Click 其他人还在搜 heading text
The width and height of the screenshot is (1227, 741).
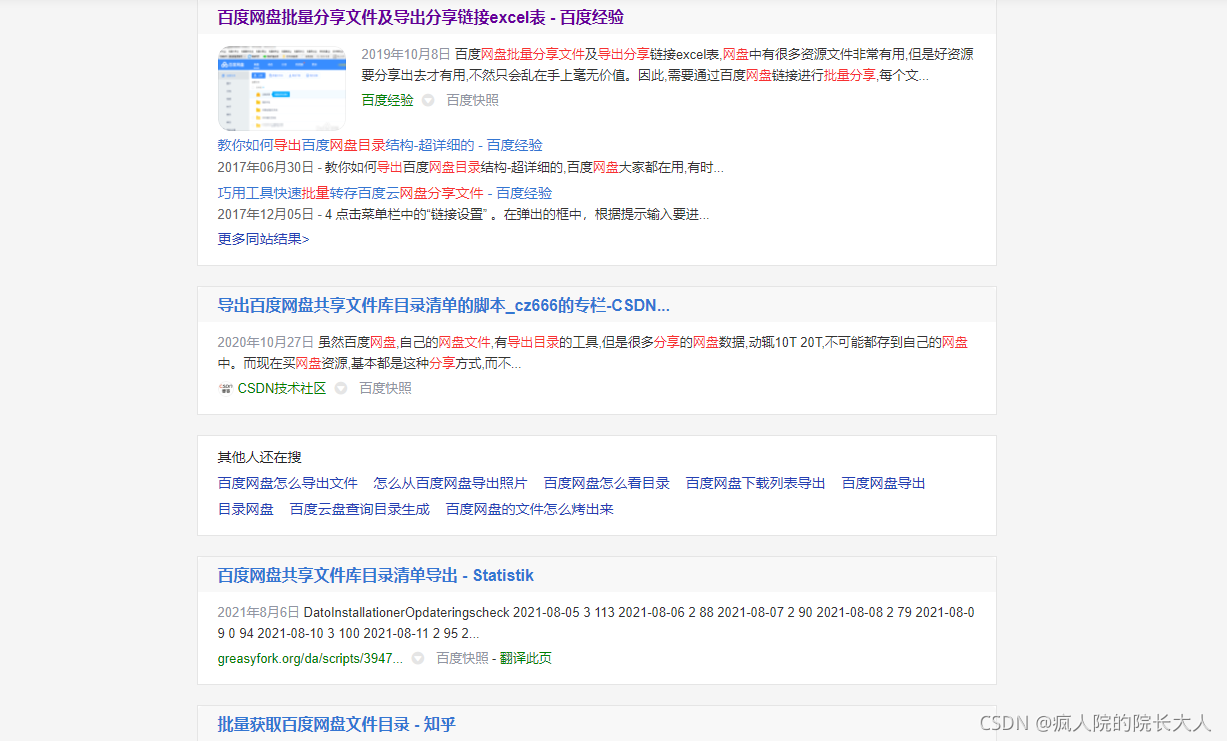[x=260, y=457]
